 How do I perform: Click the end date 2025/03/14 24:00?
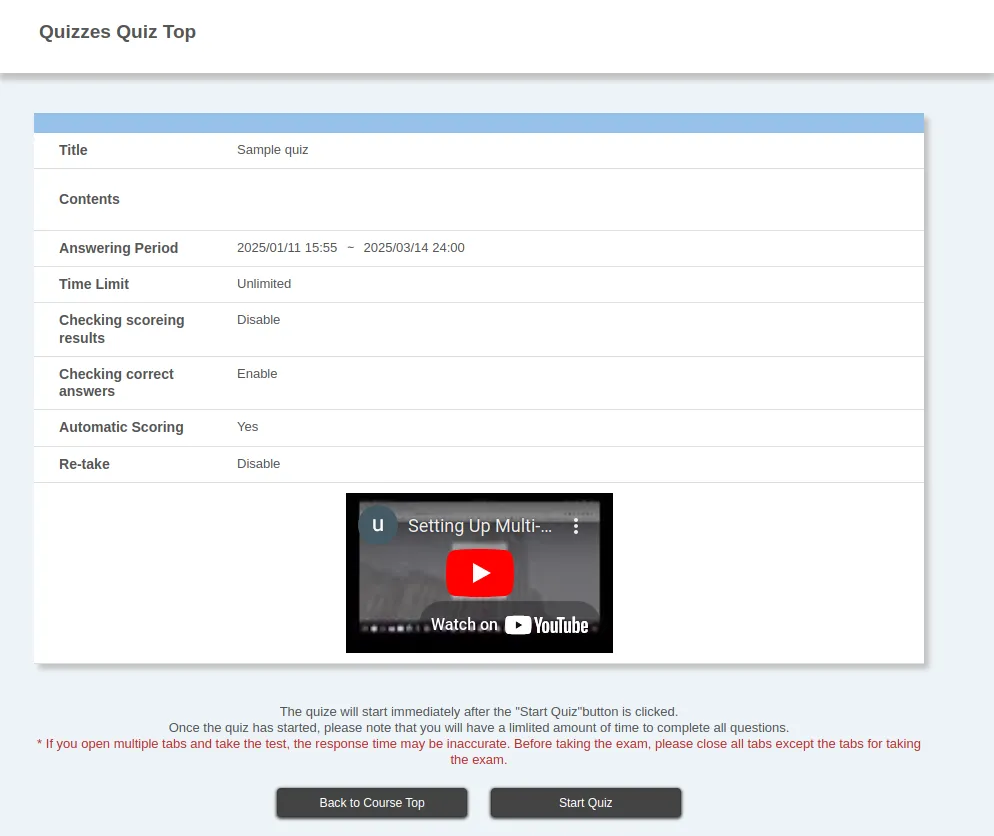[414, 248]
